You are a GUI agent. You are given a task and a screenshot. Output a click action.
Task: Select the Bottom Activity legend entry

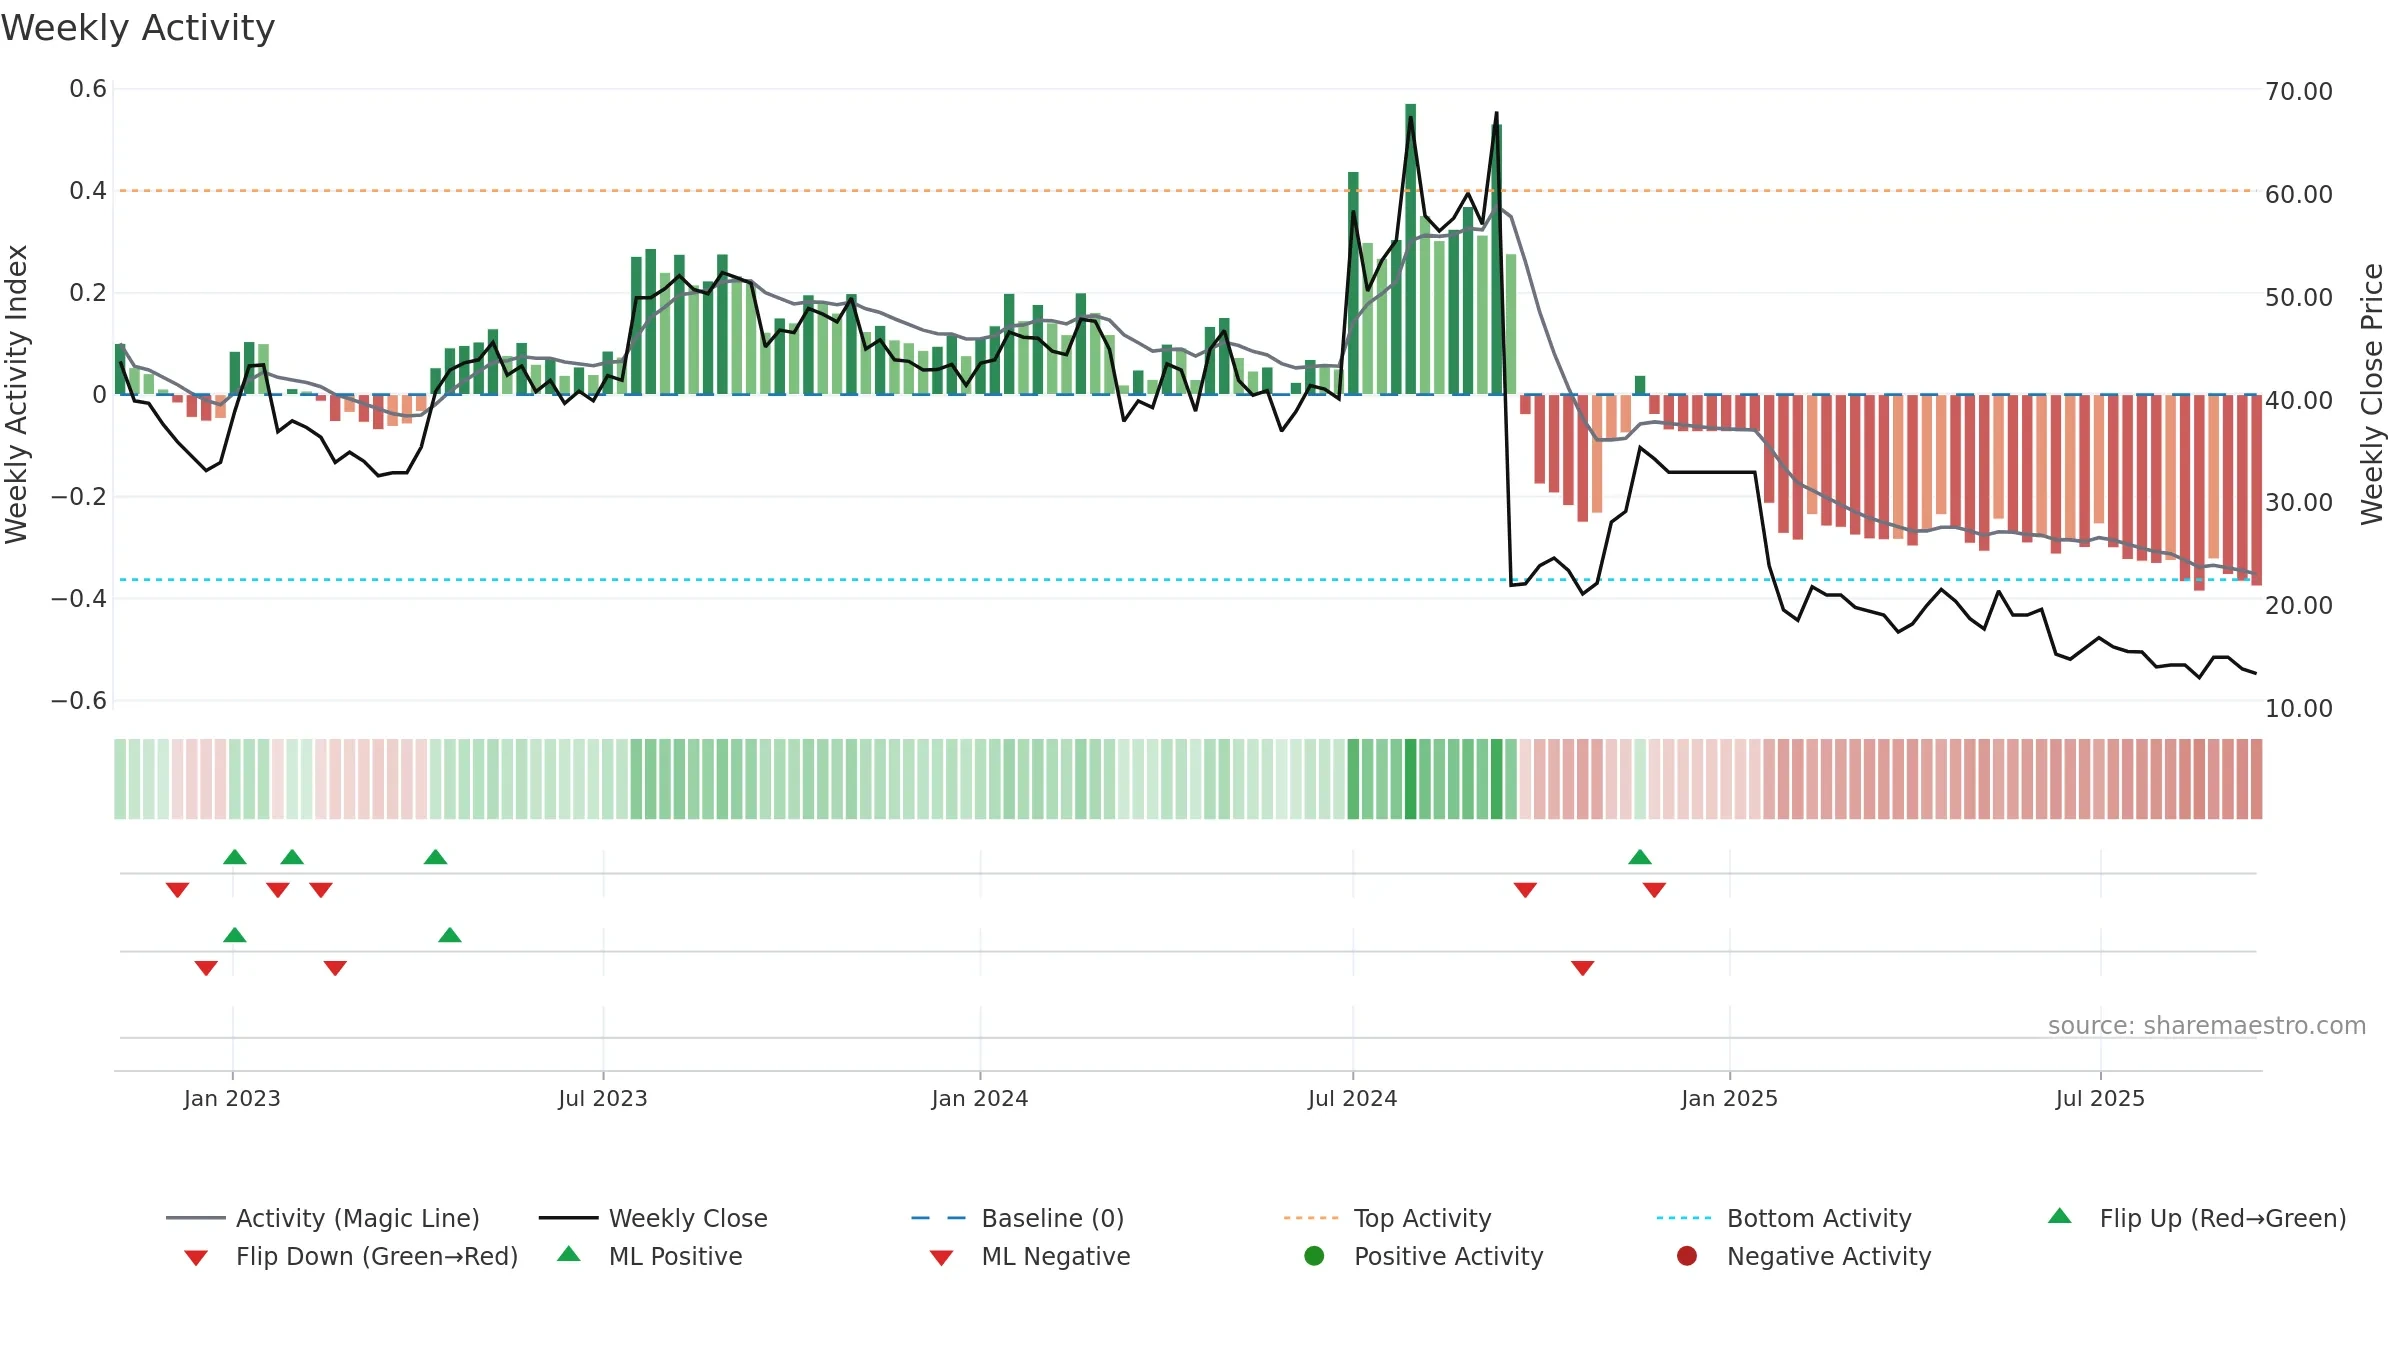(x=1784, y=1218)
